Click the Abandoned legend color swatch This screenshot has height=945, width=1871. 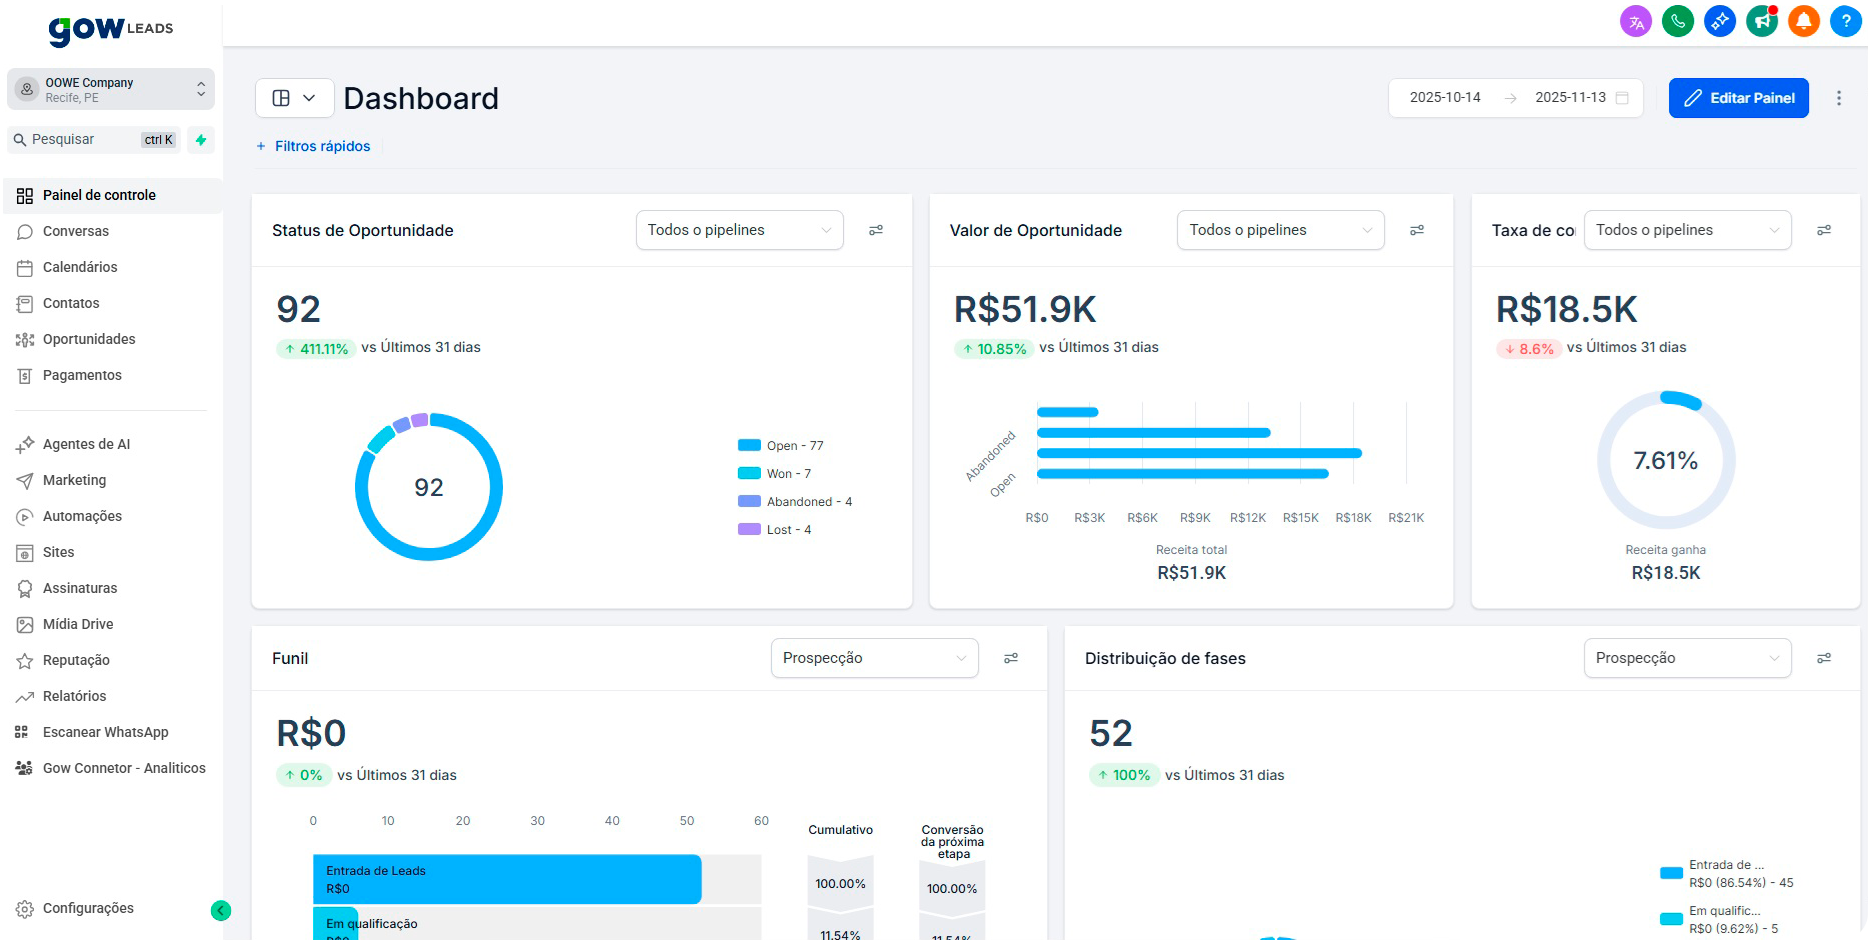click(x=749, y=502)
